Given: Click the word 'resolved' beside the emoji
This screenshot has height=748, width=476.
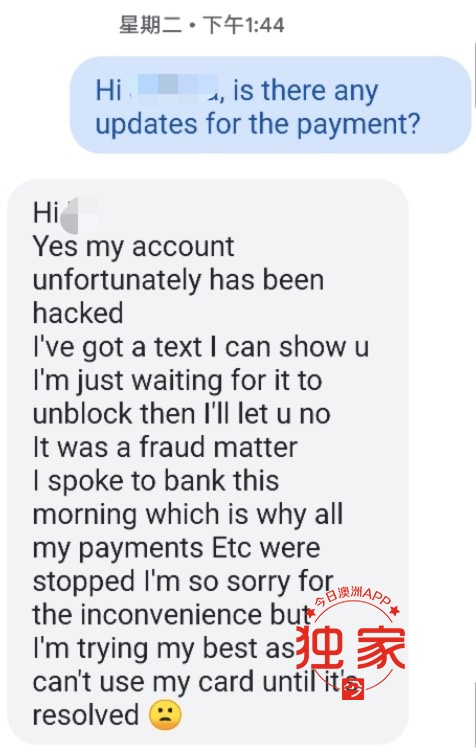Looking at the screenshot, I should (x=86, y=715).
